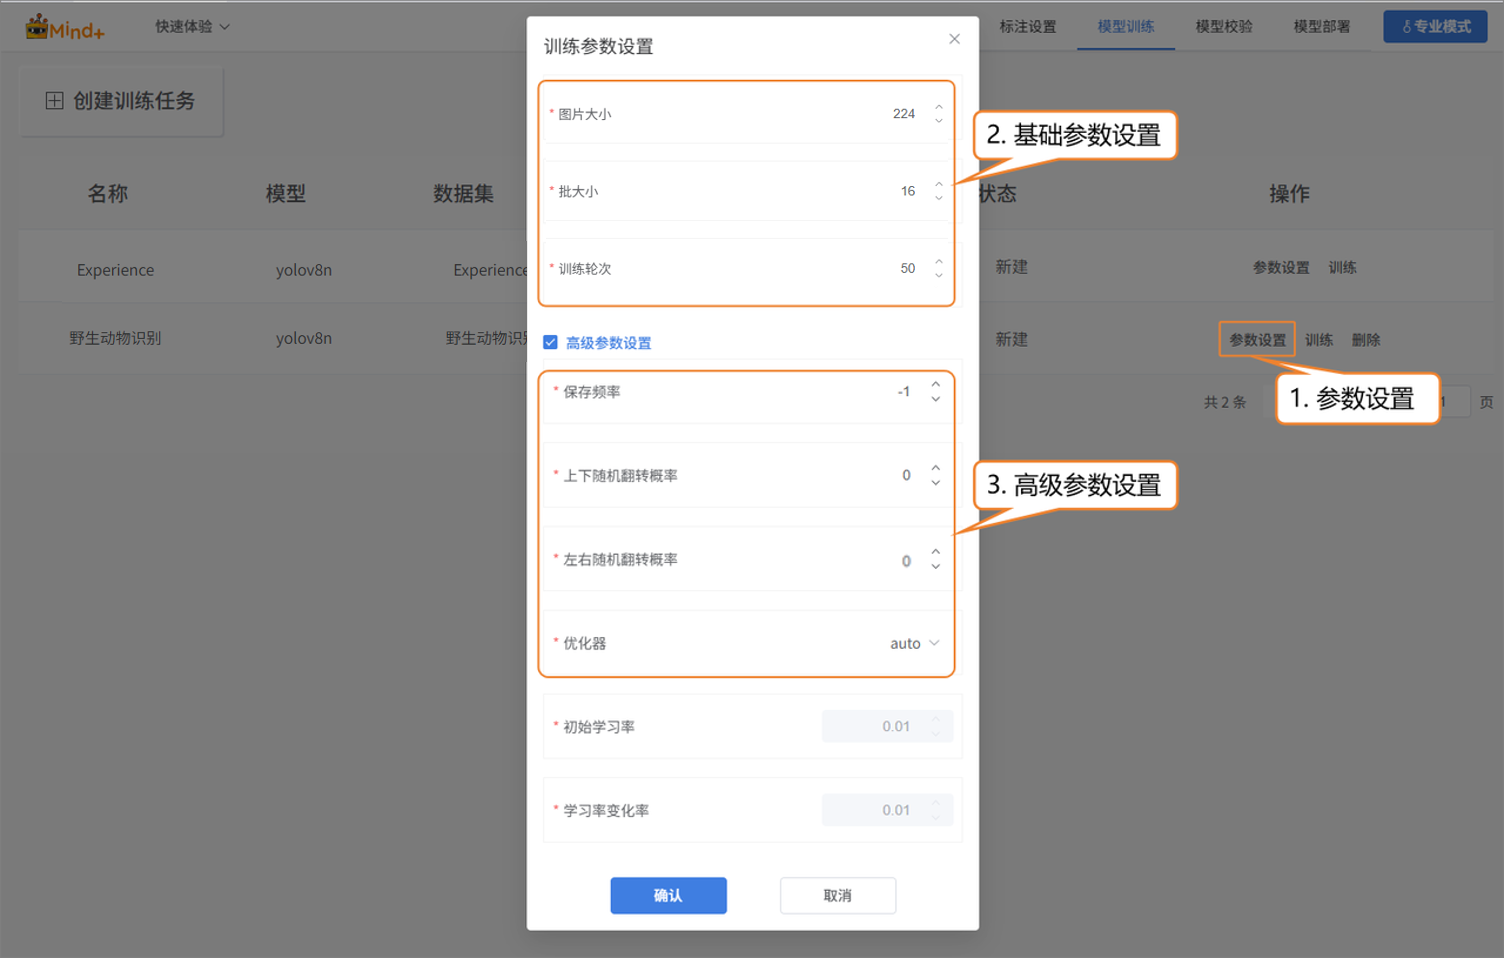Click the Mind+ logo icon
The width and height of the screenshot is (1505, 958).
coord(38,27)
